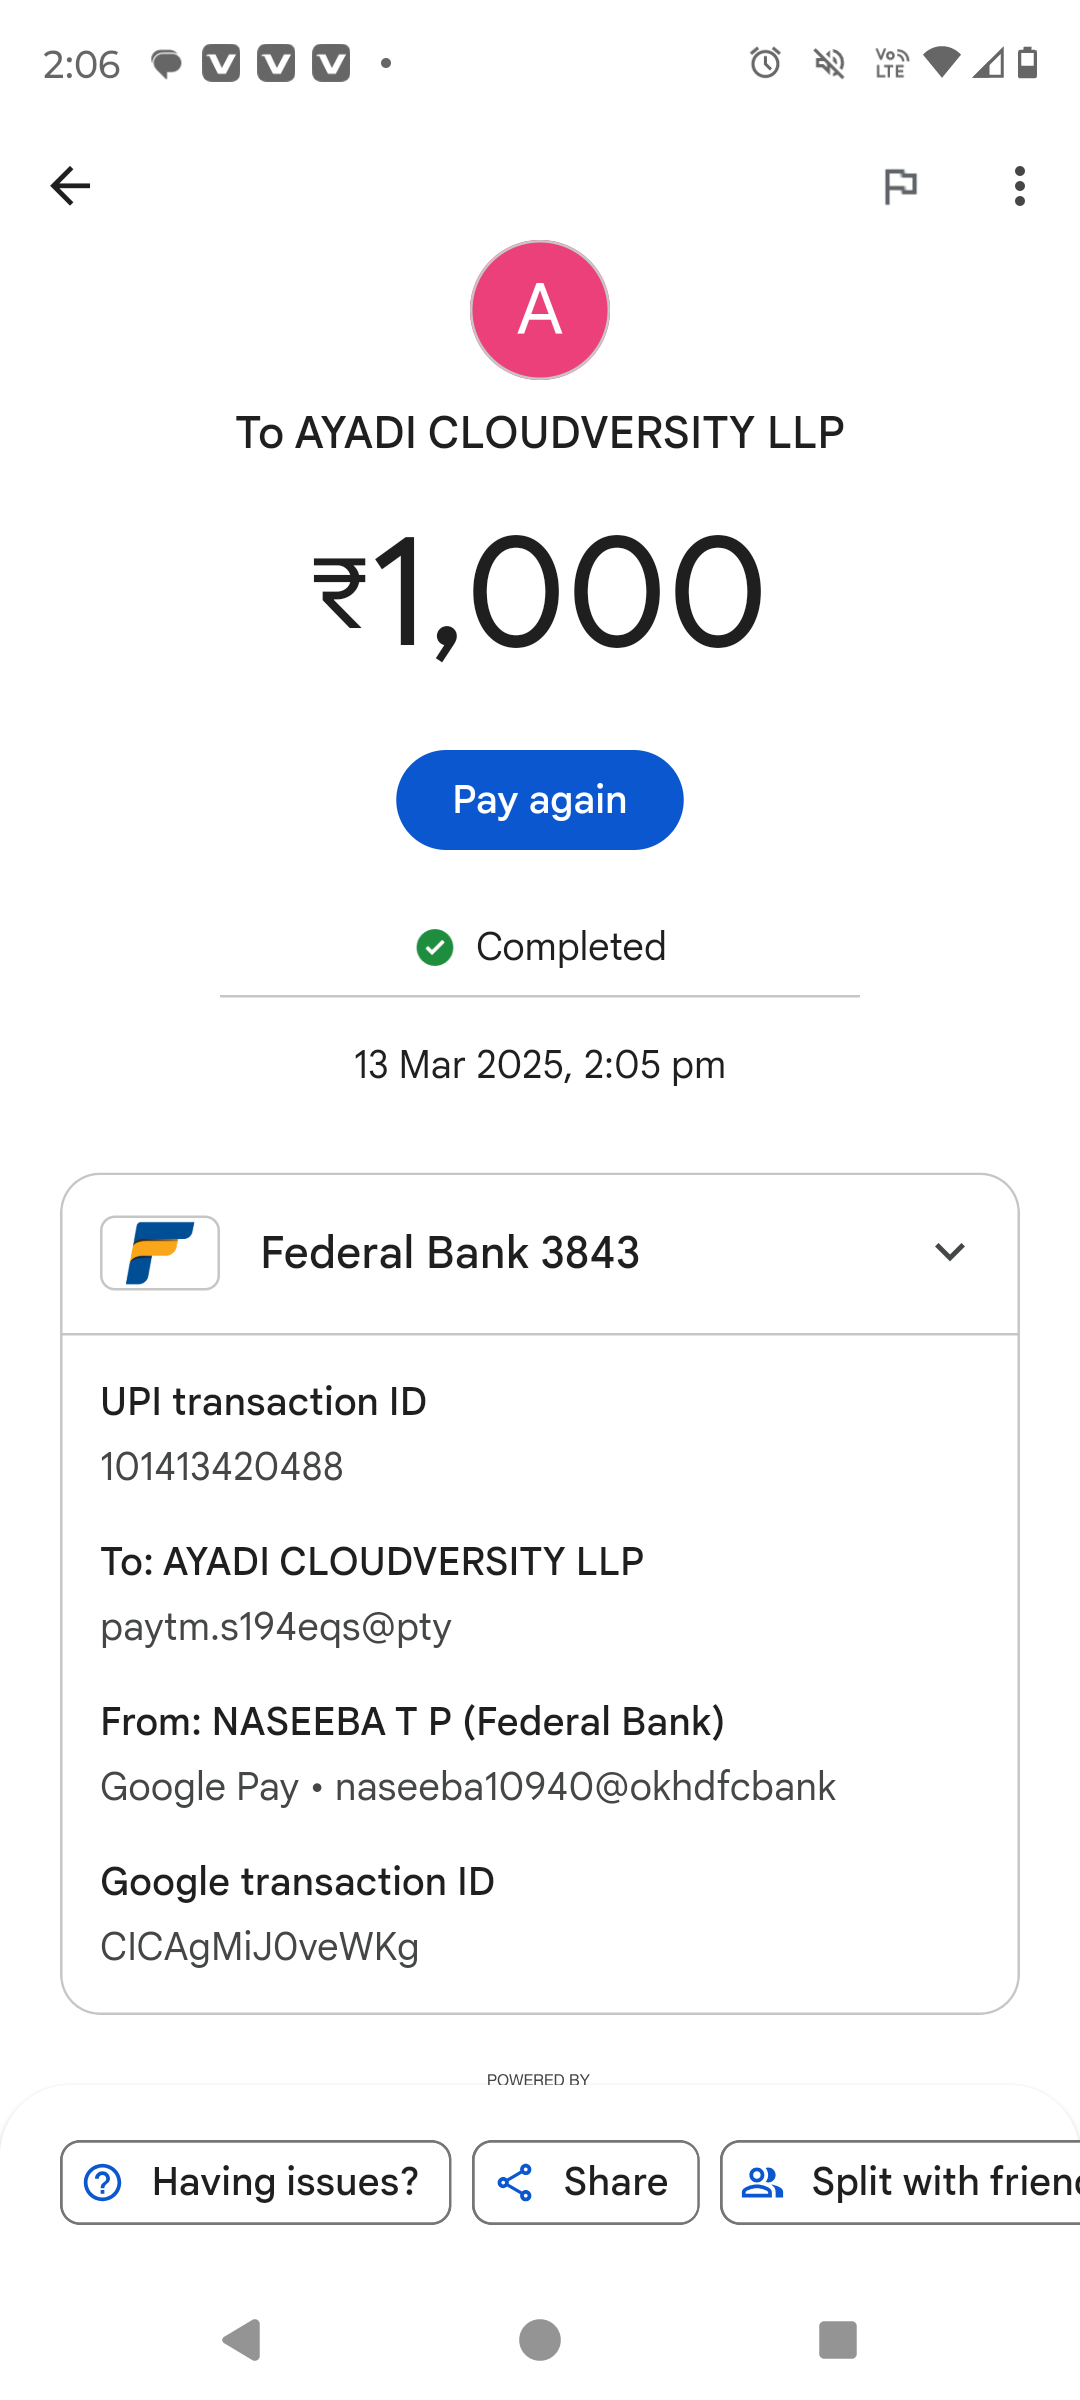This screenshot has height=2400, width=1080.
Task: Tap the Google transaction ID value
Action: click(x=260, y=1947)
